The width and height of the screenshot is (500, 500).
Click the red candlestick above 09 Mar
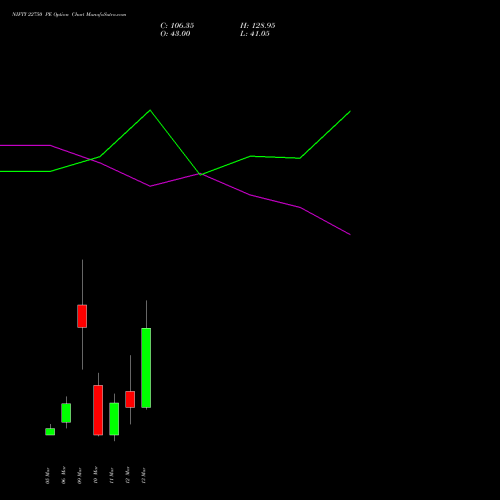82,316
